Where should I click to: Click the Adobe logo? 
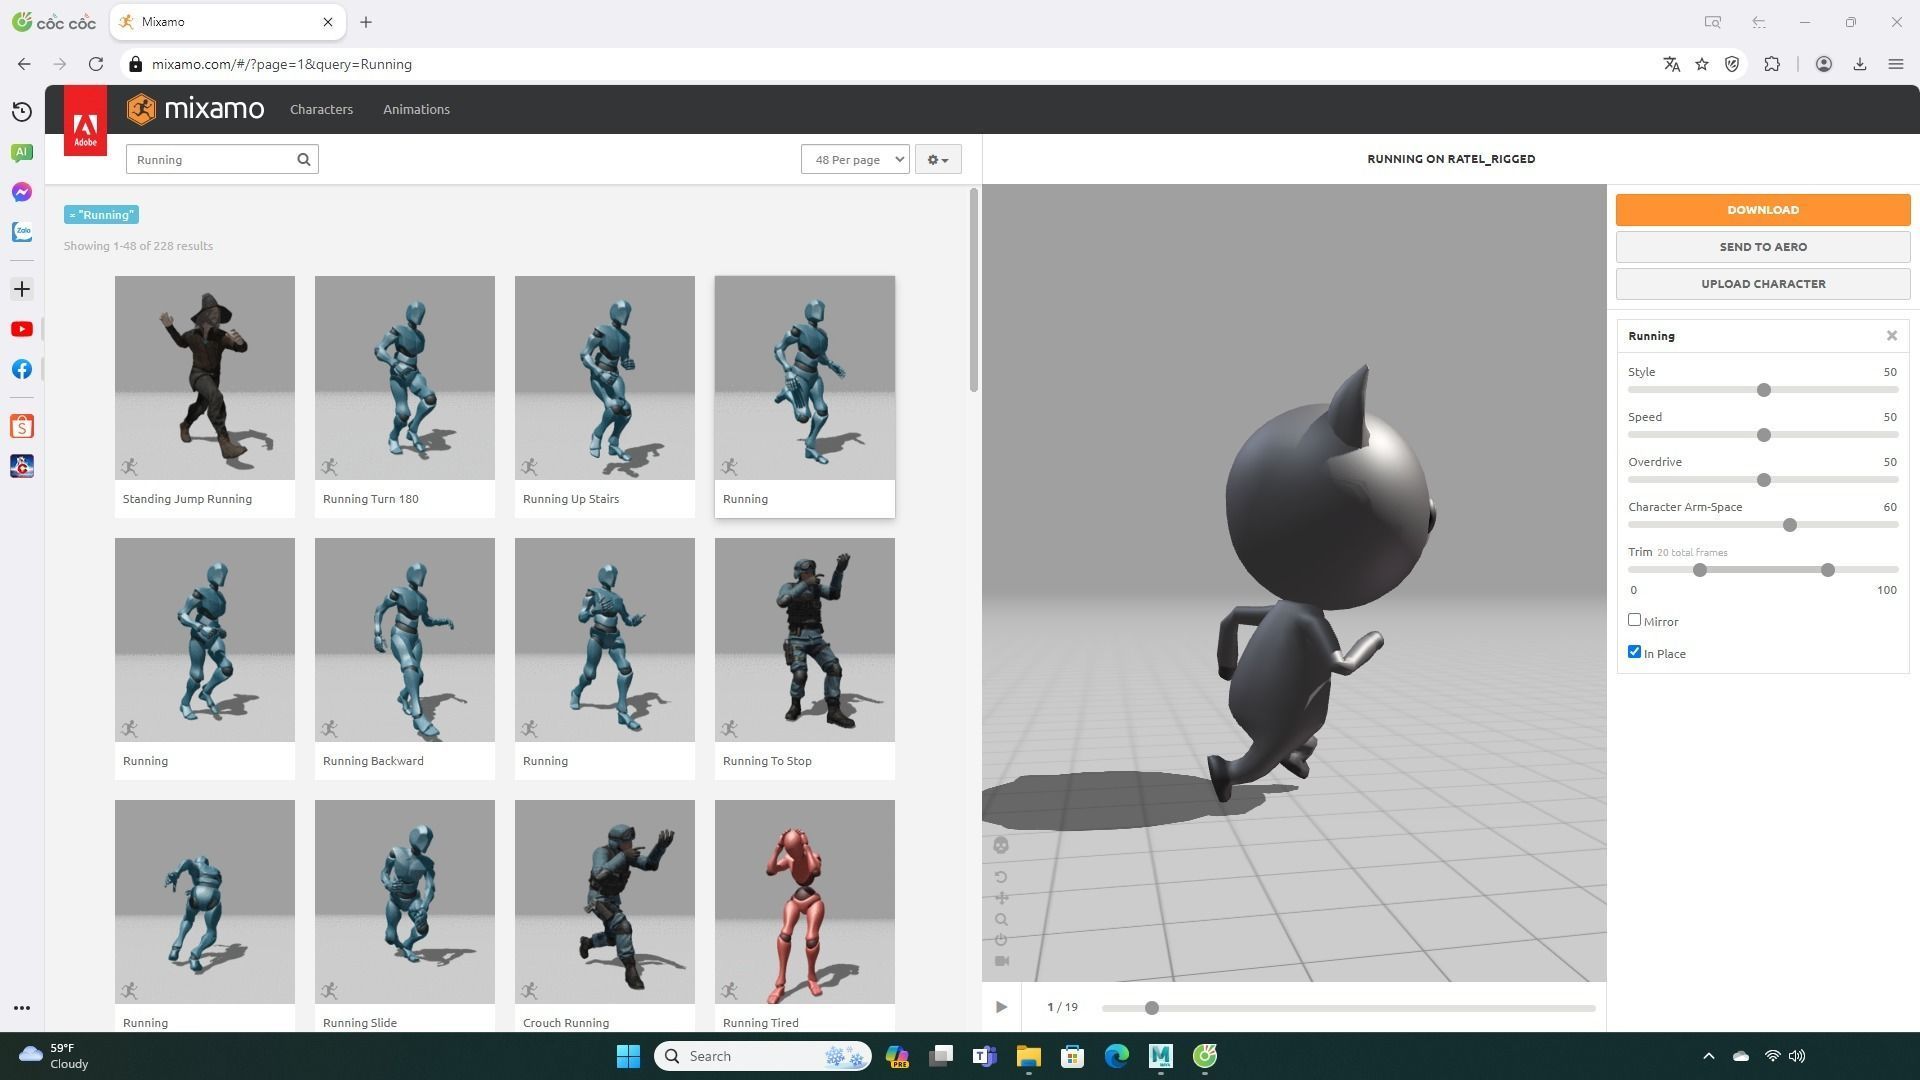85,121
